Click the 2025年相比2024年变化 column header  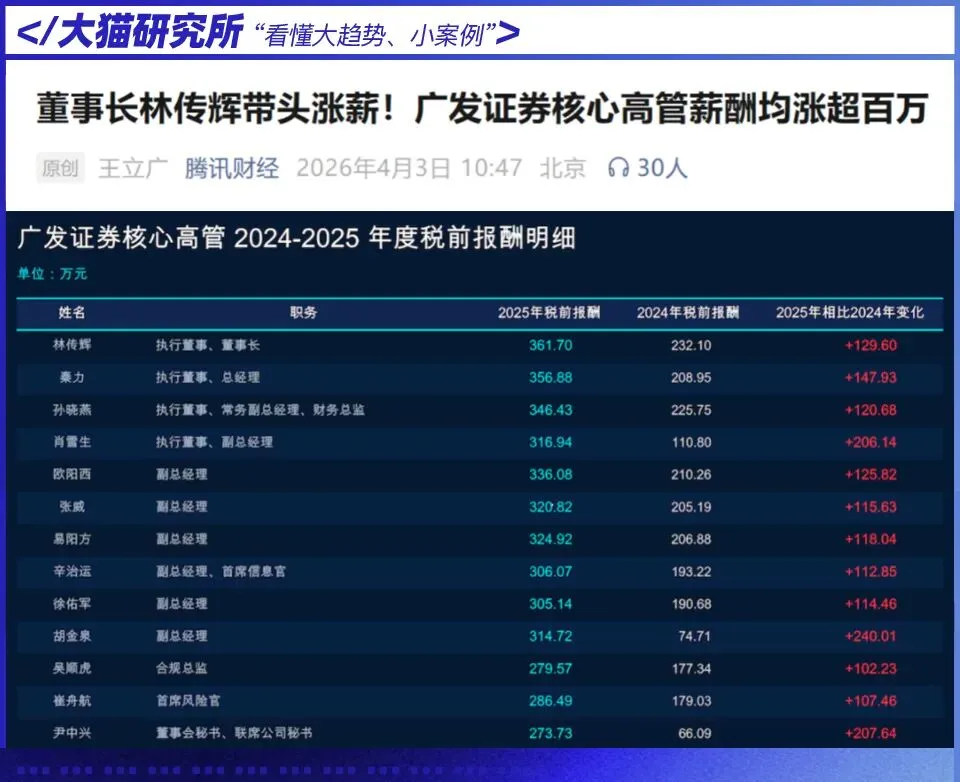pos(850,312)
